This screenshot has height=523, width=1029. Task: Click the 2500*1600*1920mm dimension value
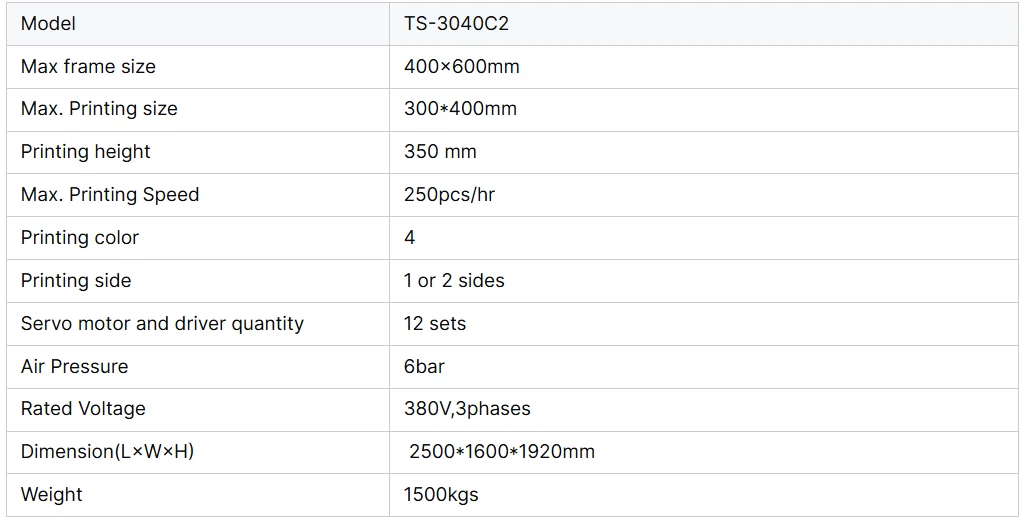coord(501,452)
